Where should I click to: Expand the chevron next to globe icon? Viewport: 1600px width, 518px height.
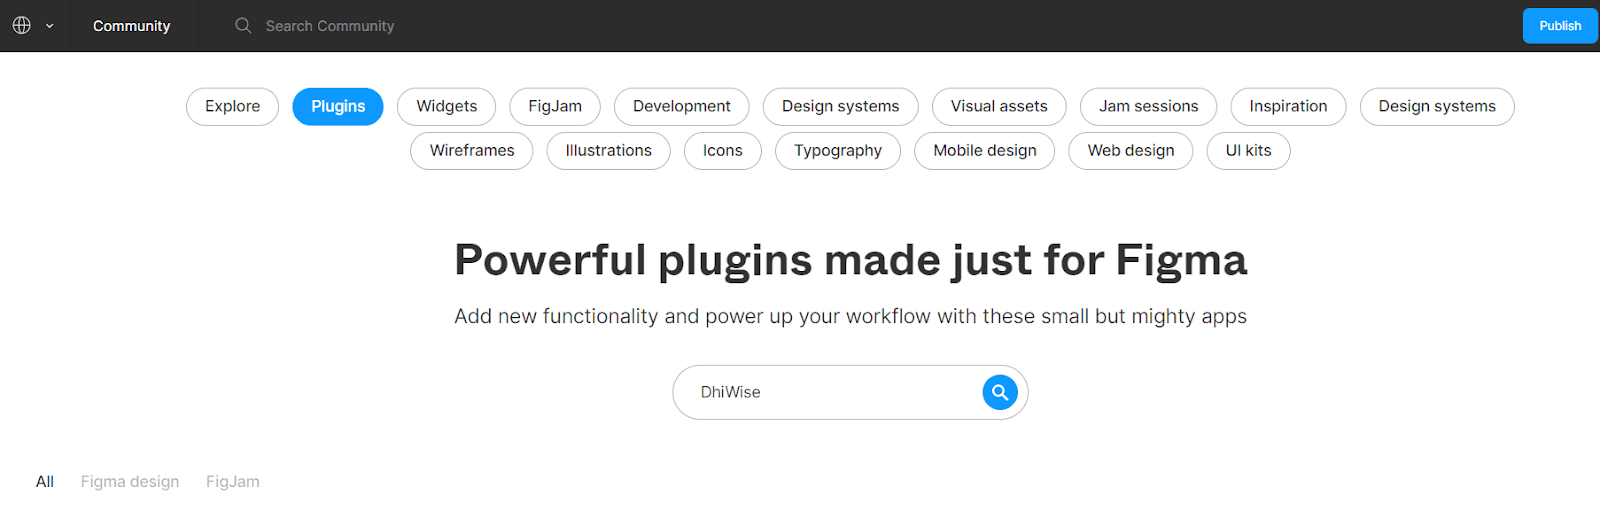(x=50, y=26)
